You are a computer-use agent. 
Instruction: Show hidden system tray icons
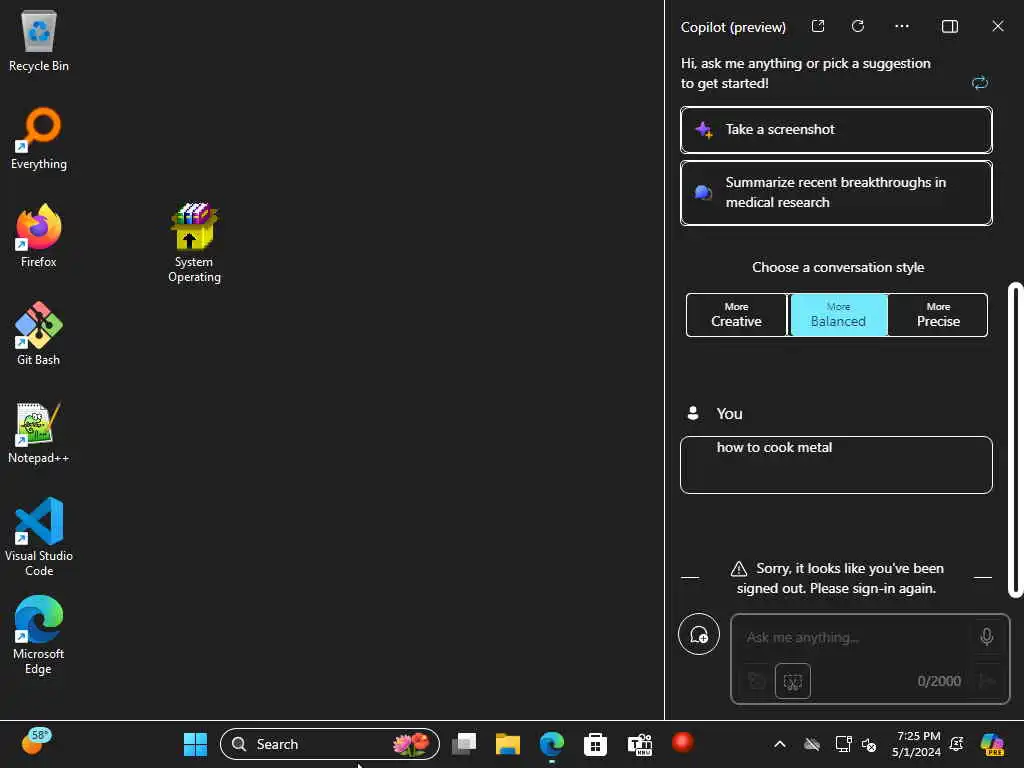coord(780,744)
